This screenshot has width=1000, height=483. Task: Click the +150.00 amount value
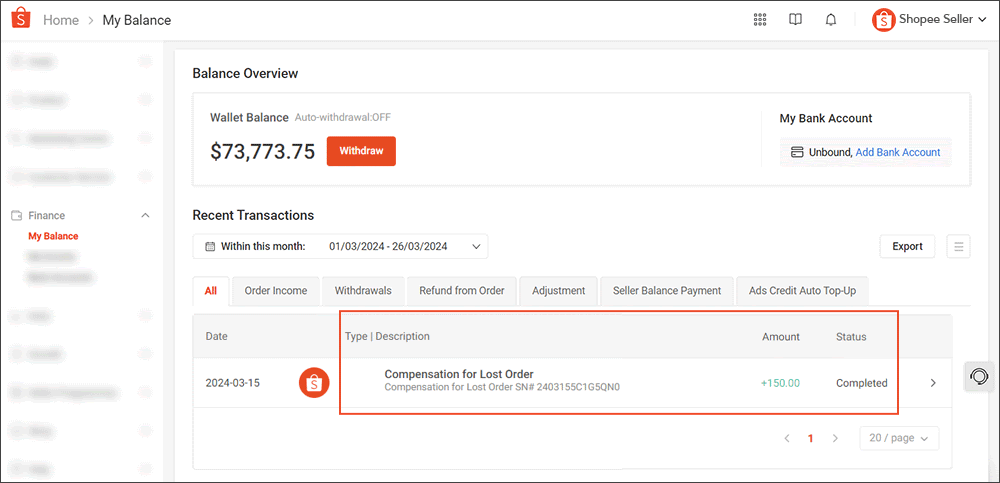coord(780,383)
